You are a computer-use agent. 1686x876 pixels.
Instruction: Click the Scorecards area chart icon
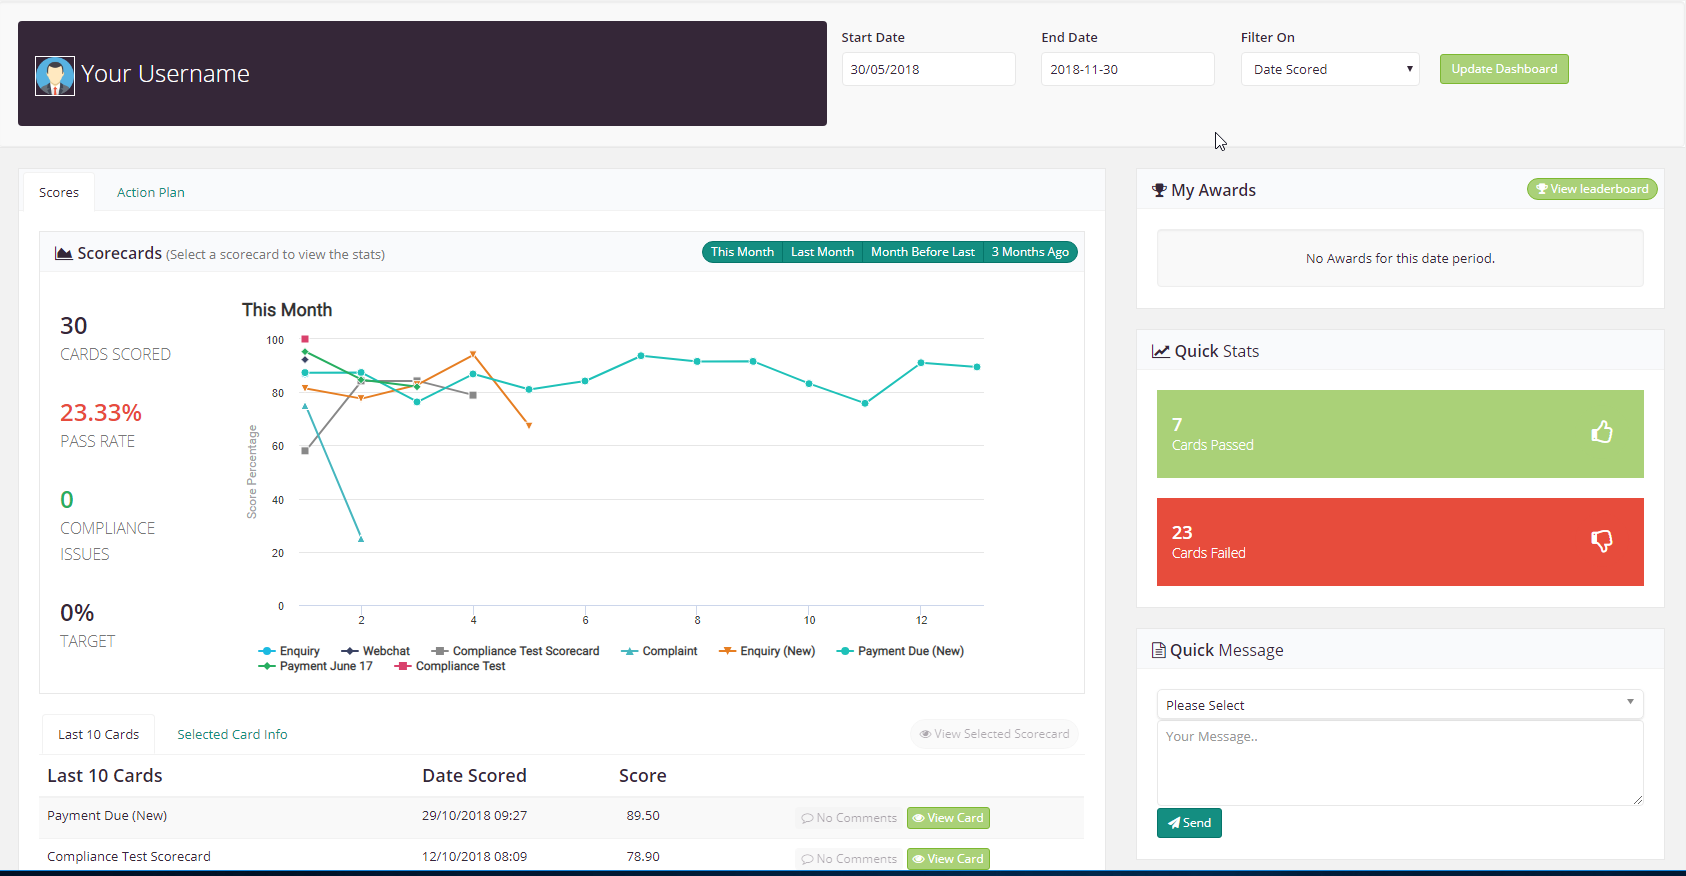pos(64,254)
